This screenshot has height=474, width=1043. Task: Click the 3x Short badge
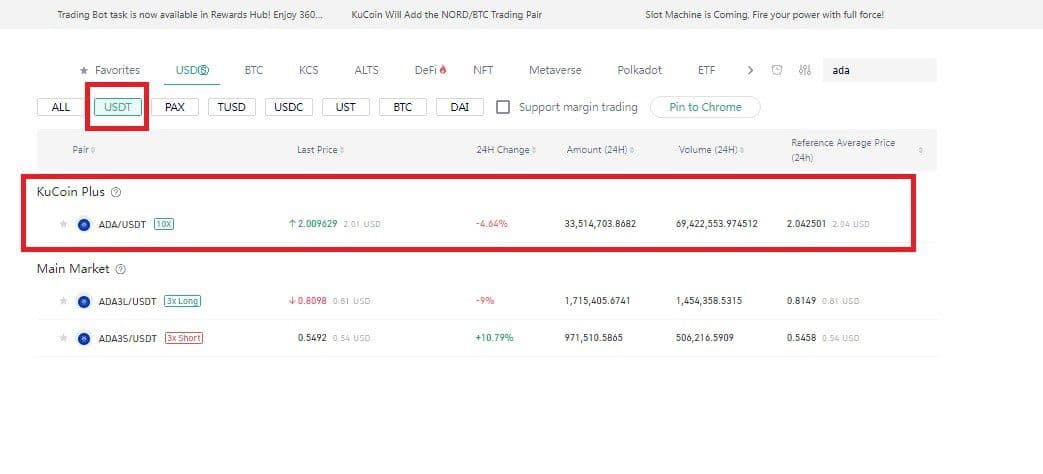(x=184, y=338)
